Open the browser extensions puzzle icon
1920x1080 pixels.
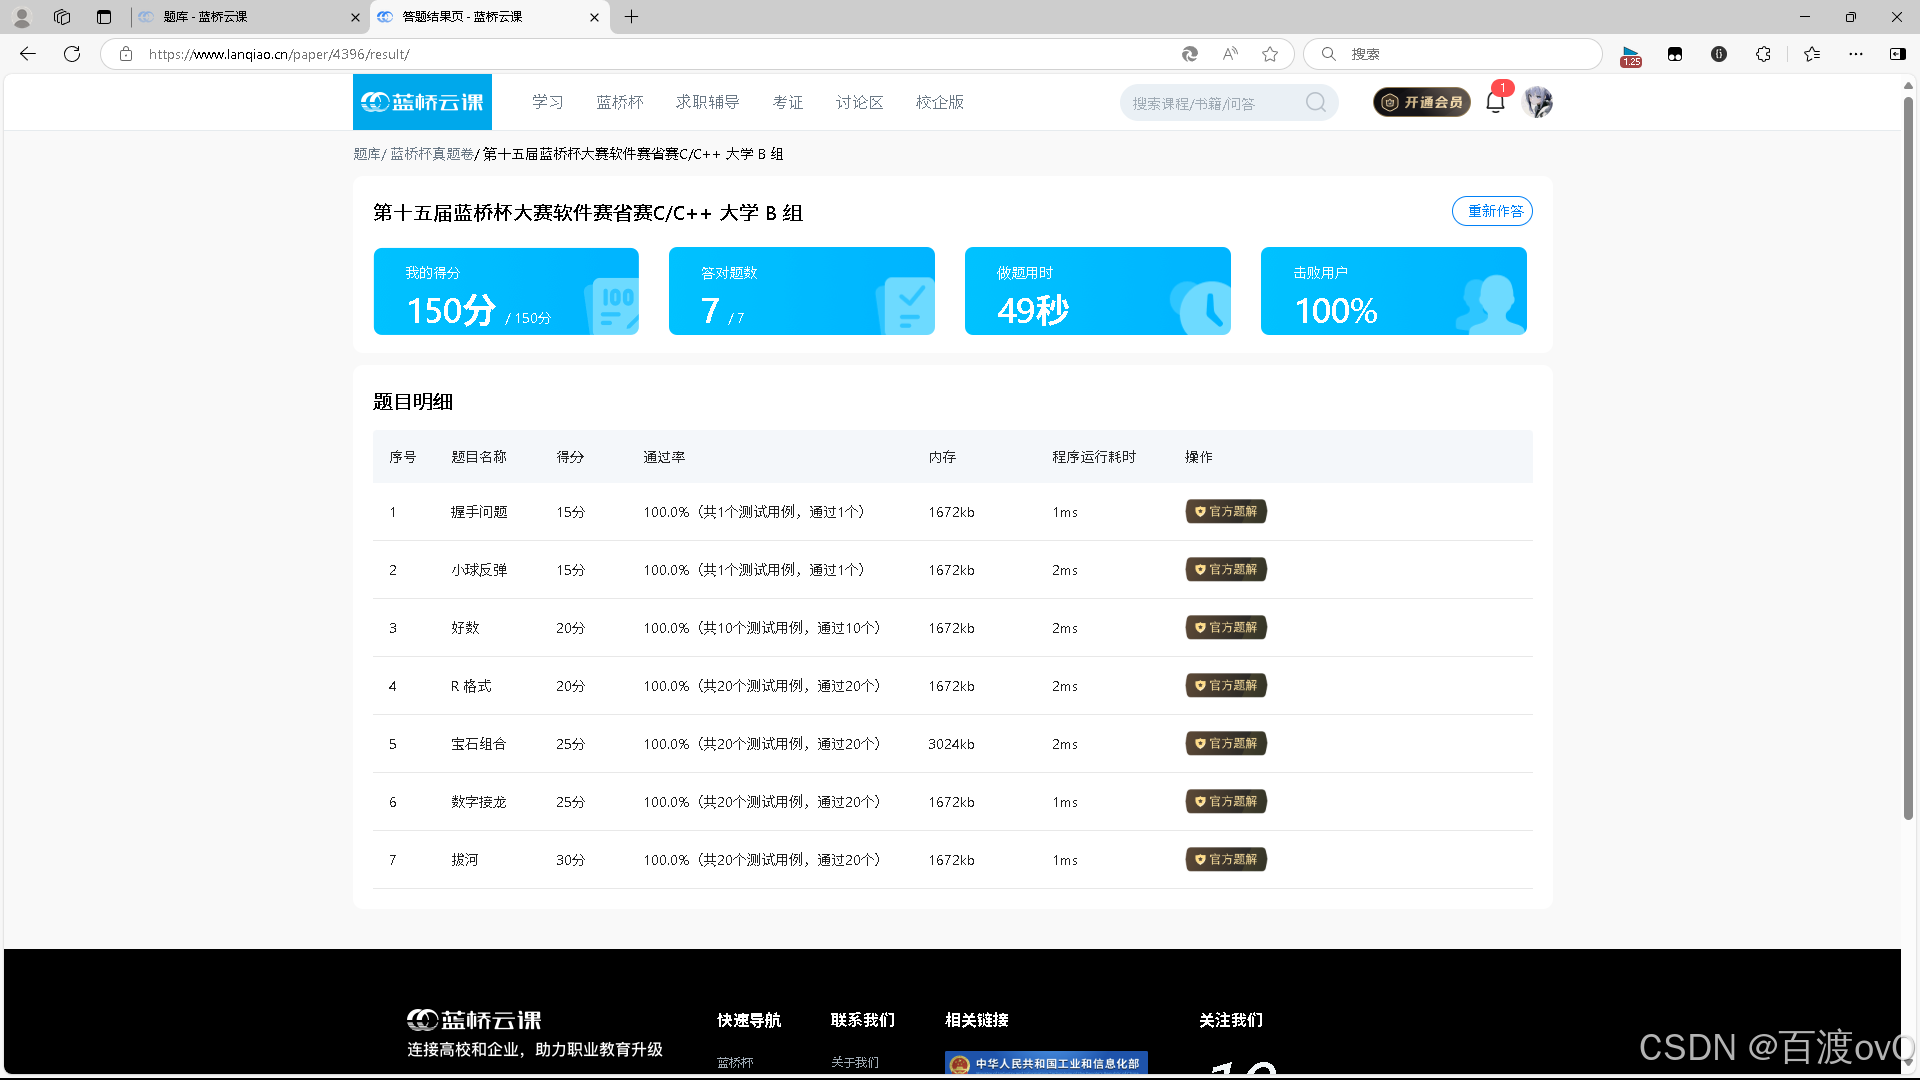(x=1763, y=54)
